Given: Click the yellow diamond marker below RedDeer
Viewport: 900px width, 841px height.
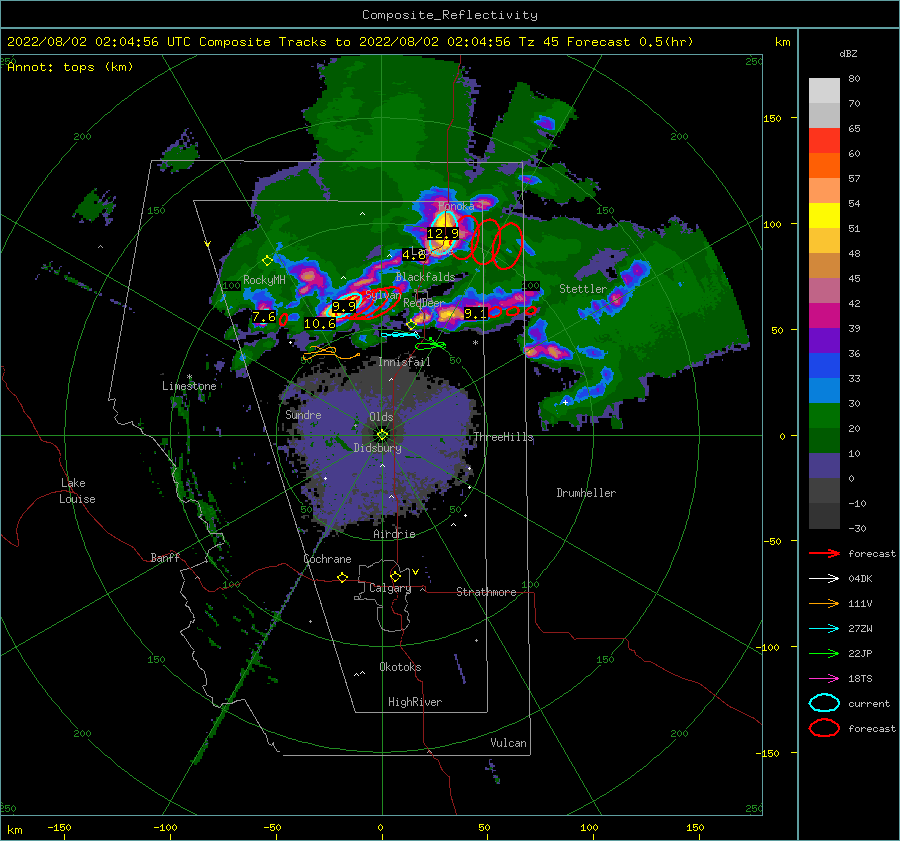Looking at the screenshot, I should tap(411, 325).
